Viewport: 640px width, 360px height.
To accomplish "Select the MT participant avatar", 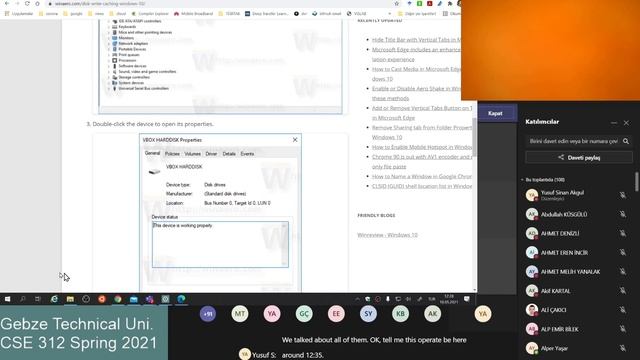I will [x=240, y=314].
